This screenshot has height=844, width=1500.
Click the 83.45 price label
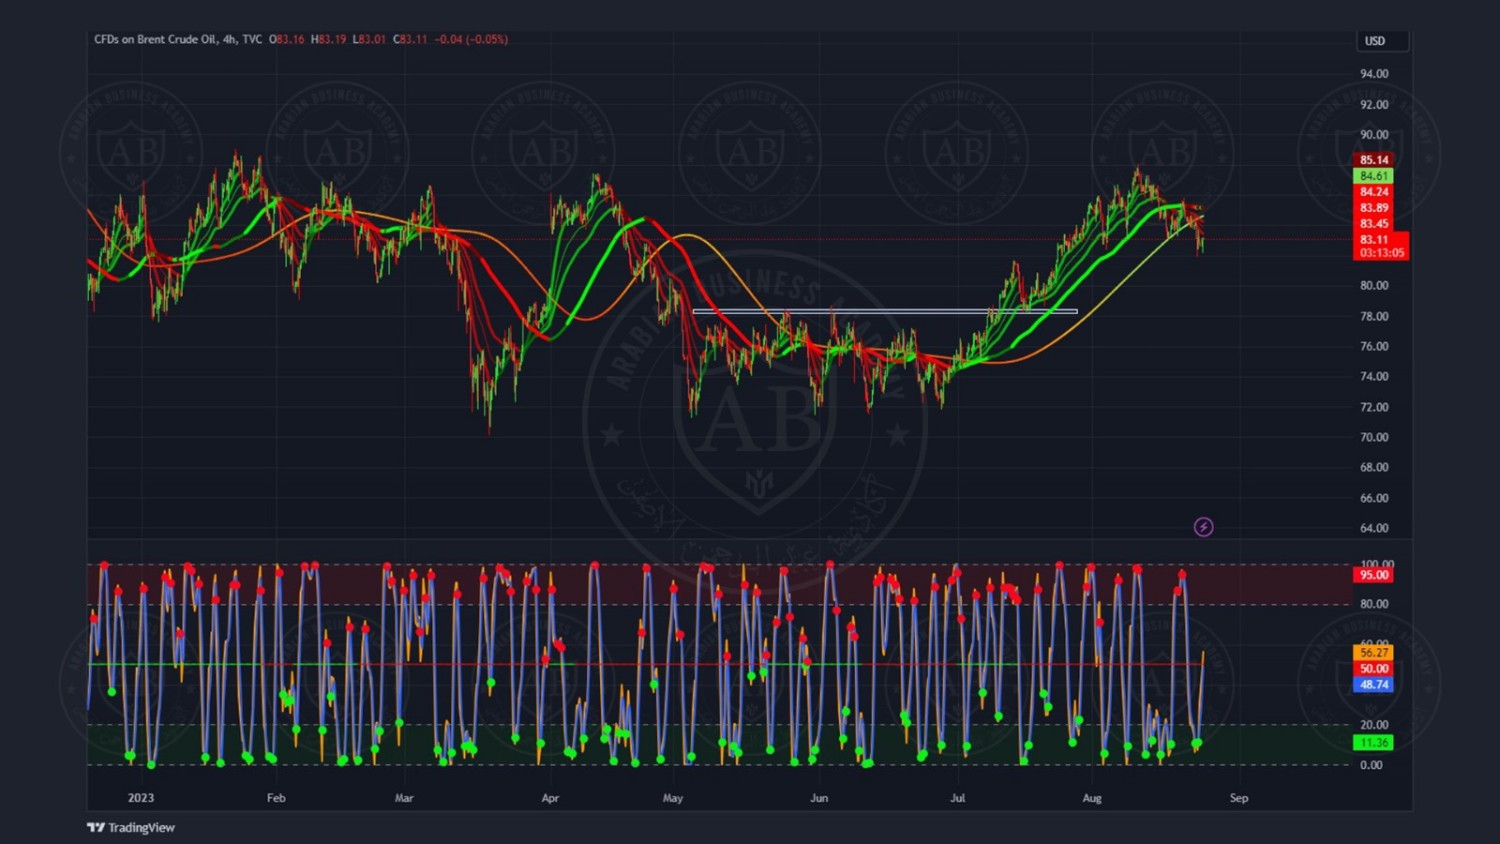[x=1373, y=224]
